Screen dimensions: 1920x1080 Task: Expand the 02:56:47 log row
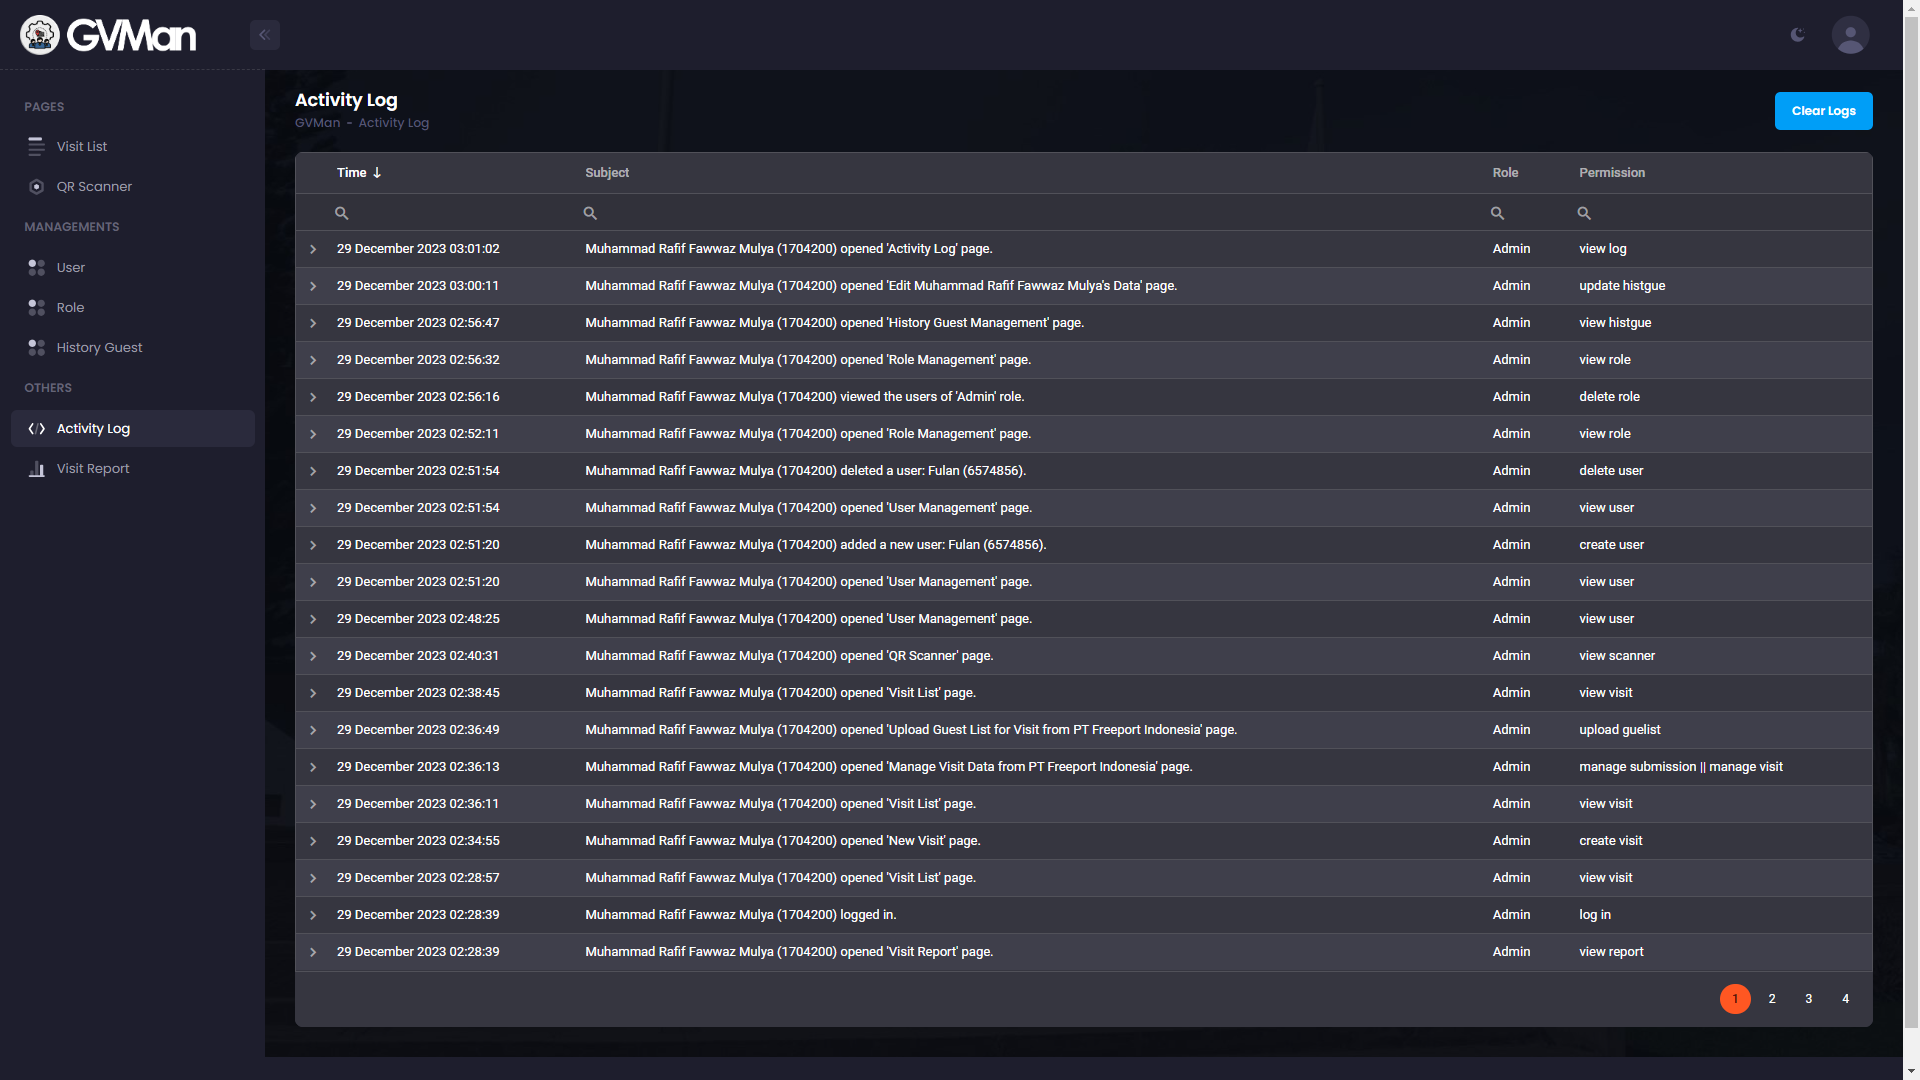[x=313, y=323]
